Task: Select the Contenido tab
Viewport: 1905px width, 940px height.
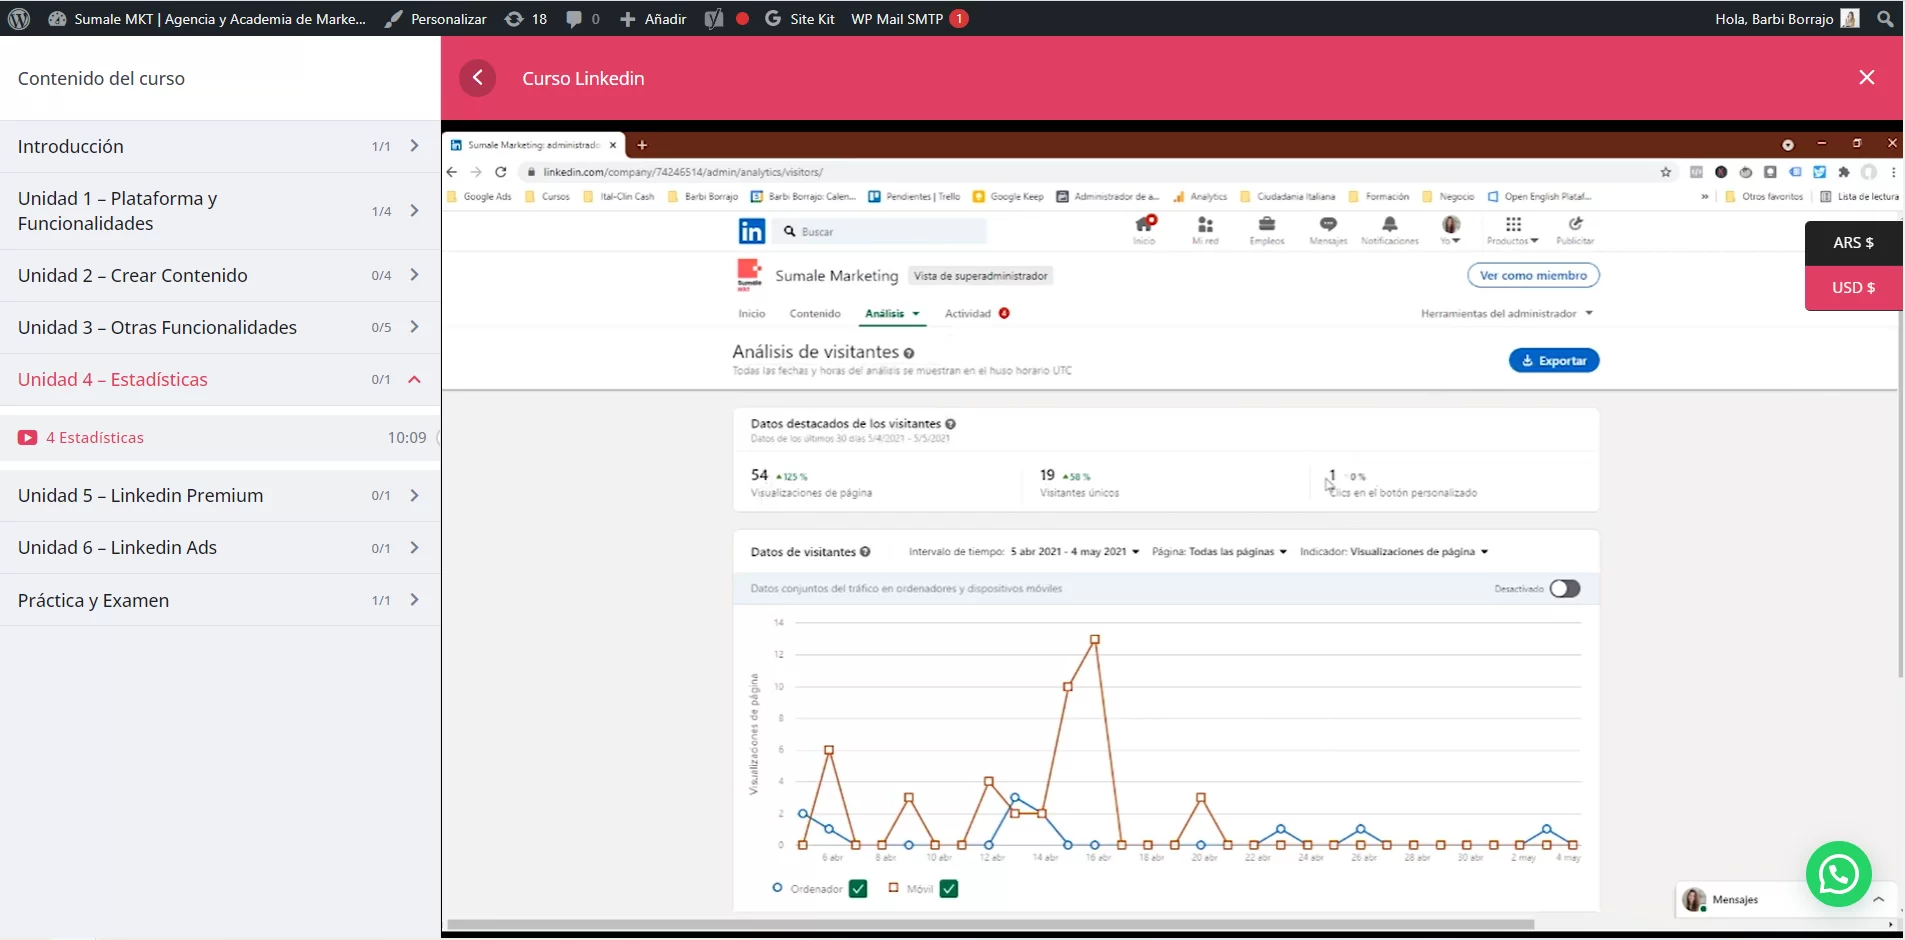Action: pos(815,314)
